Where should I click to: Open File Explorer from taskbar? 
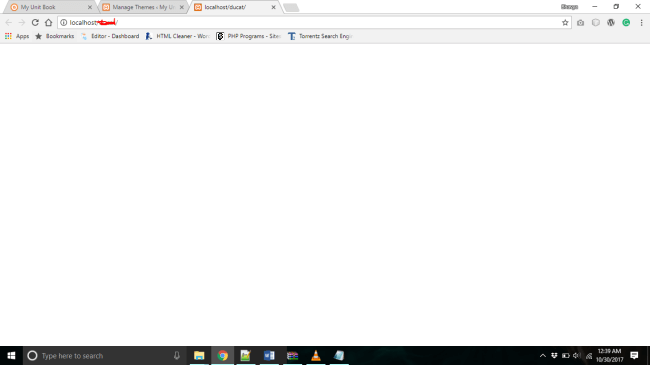click(x=199, y=355)
